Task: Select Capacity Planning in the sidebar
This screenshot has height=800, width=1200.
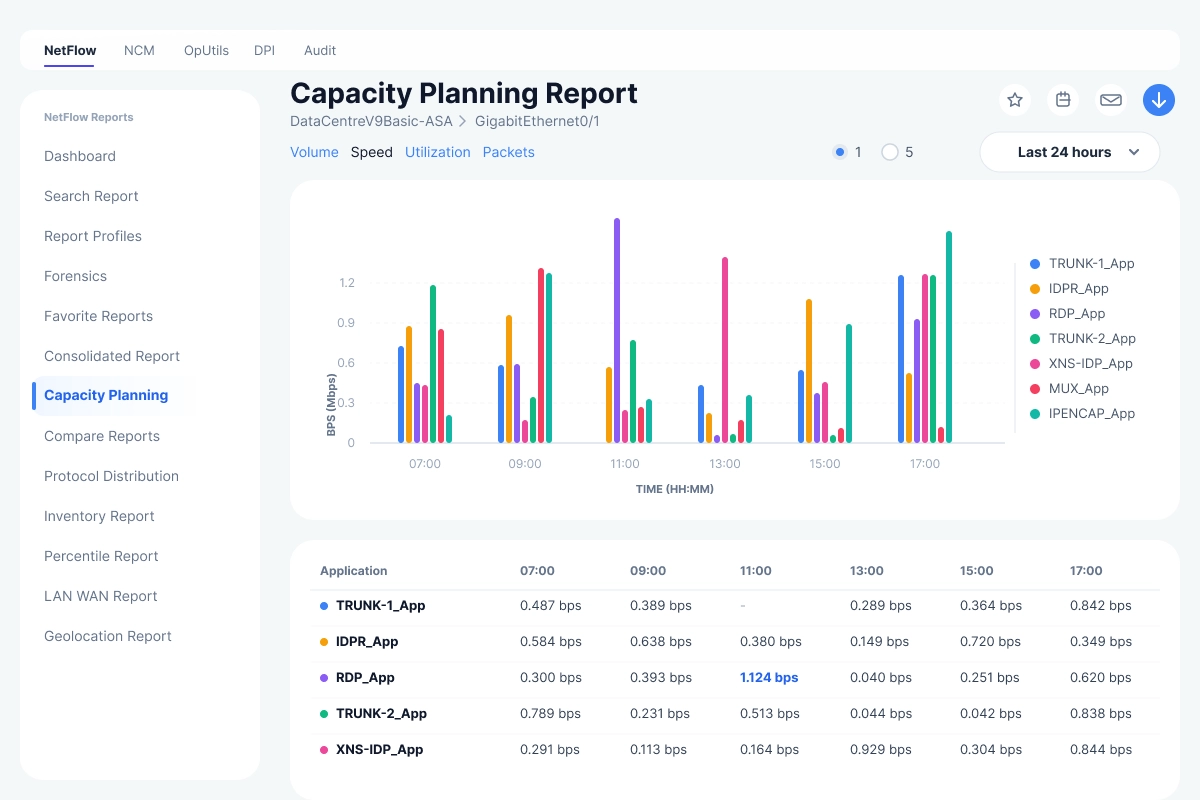Action: pos(106,395)
